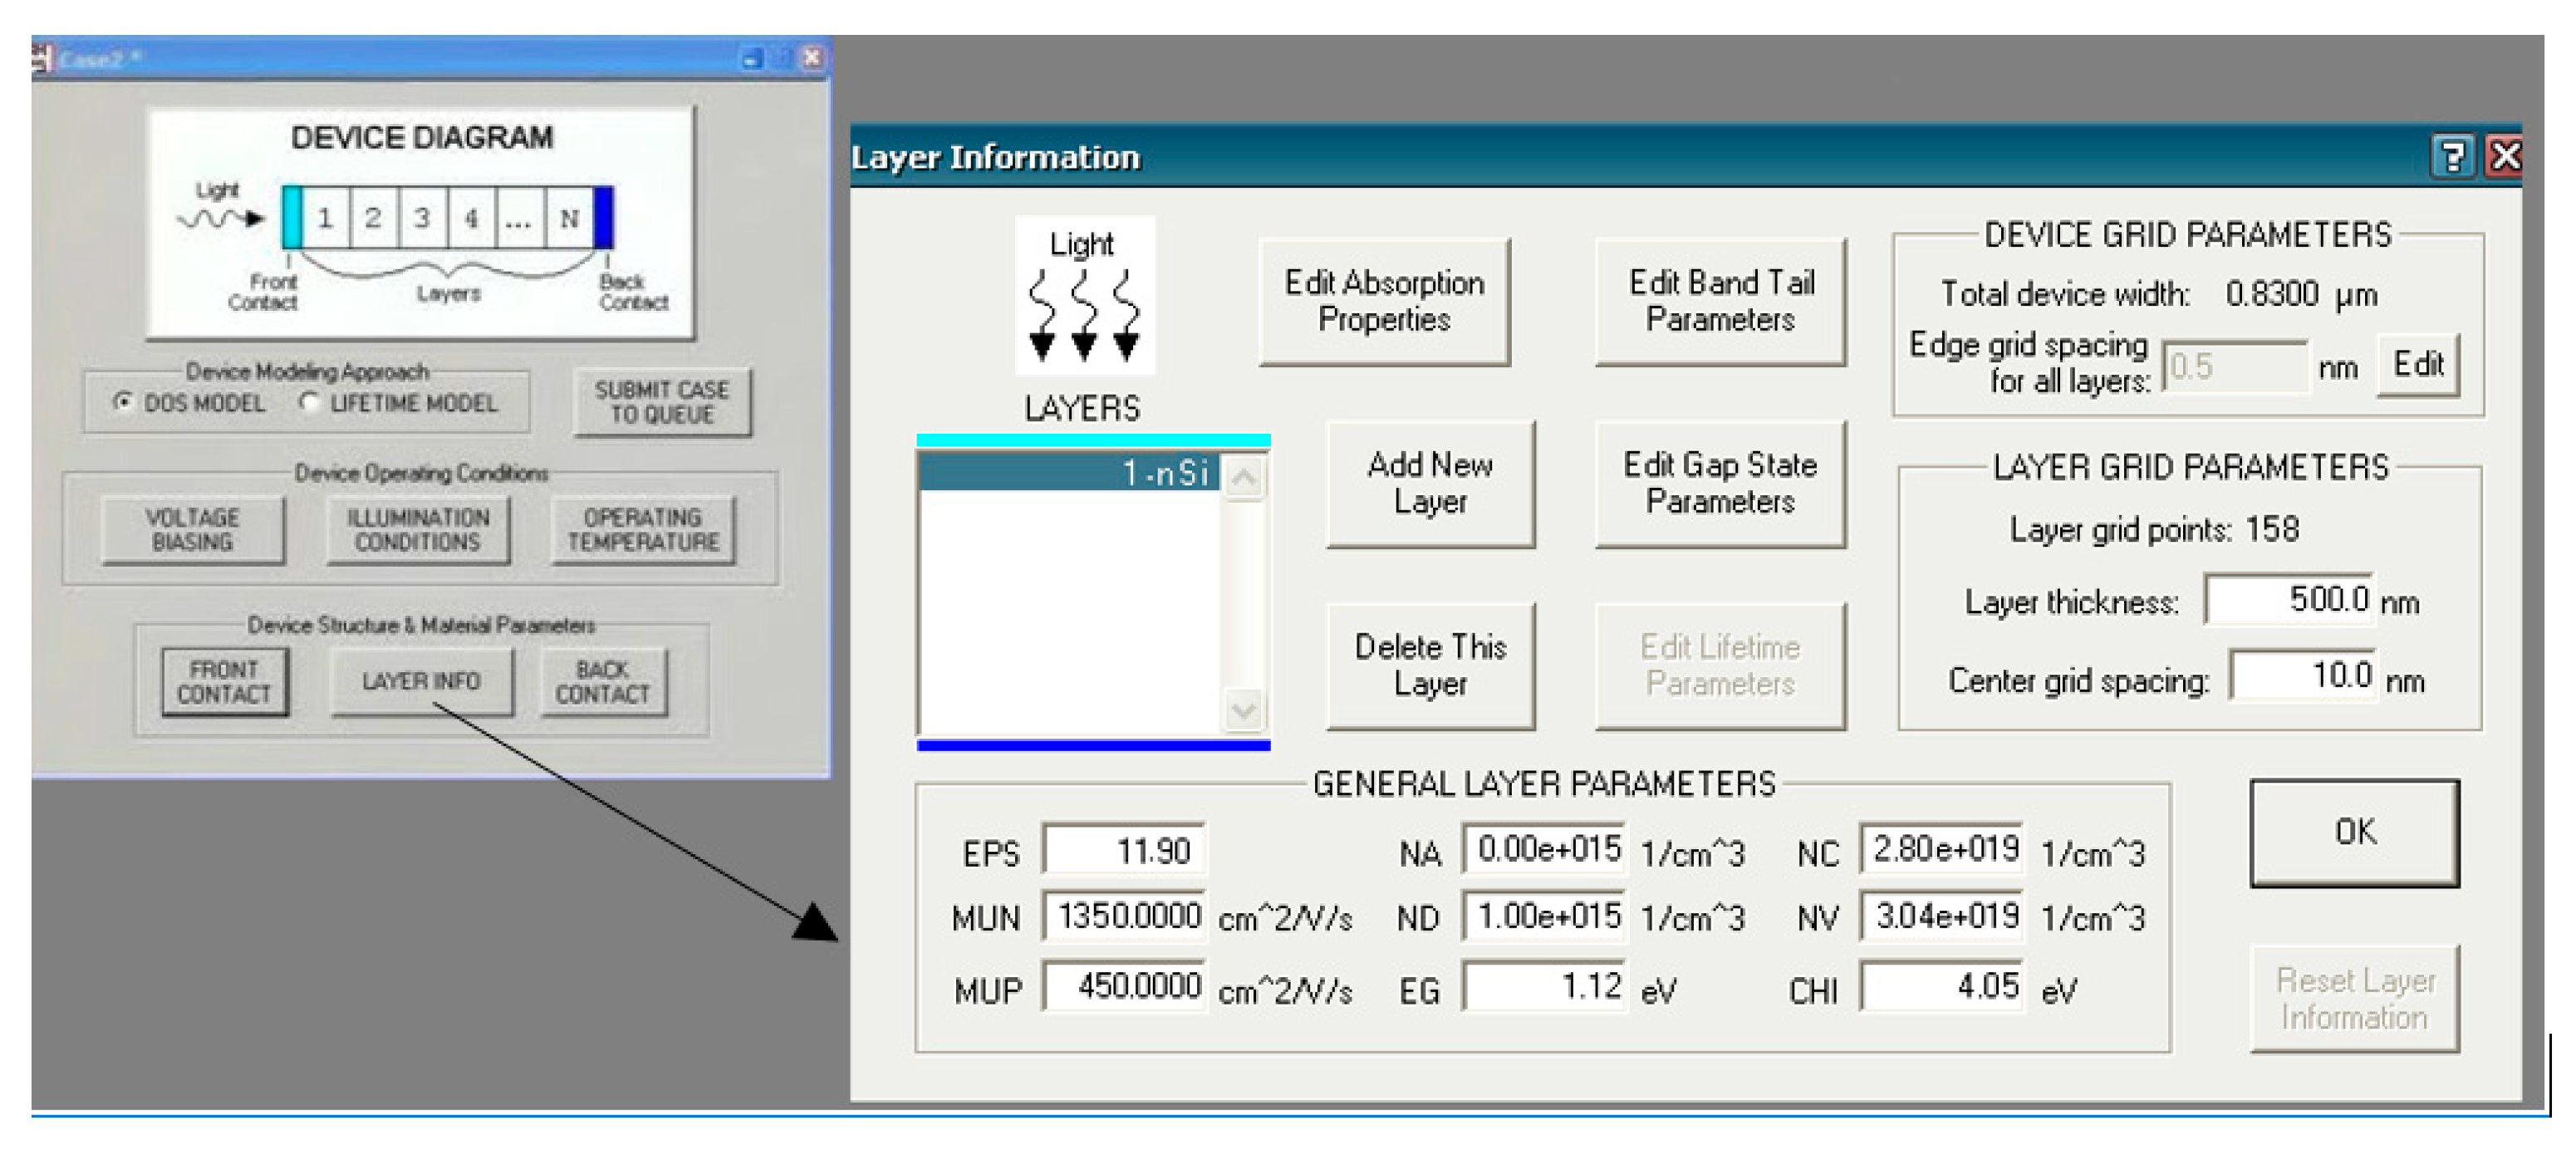2576x1150 pixels.
Task: Select the DOS MODEL radio button
Action: coord(123,401)
